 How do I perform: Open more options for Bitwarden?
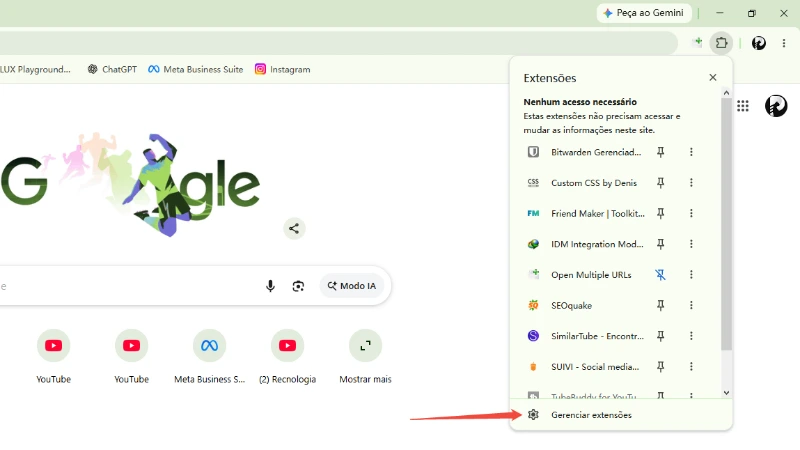pos(691,152)
